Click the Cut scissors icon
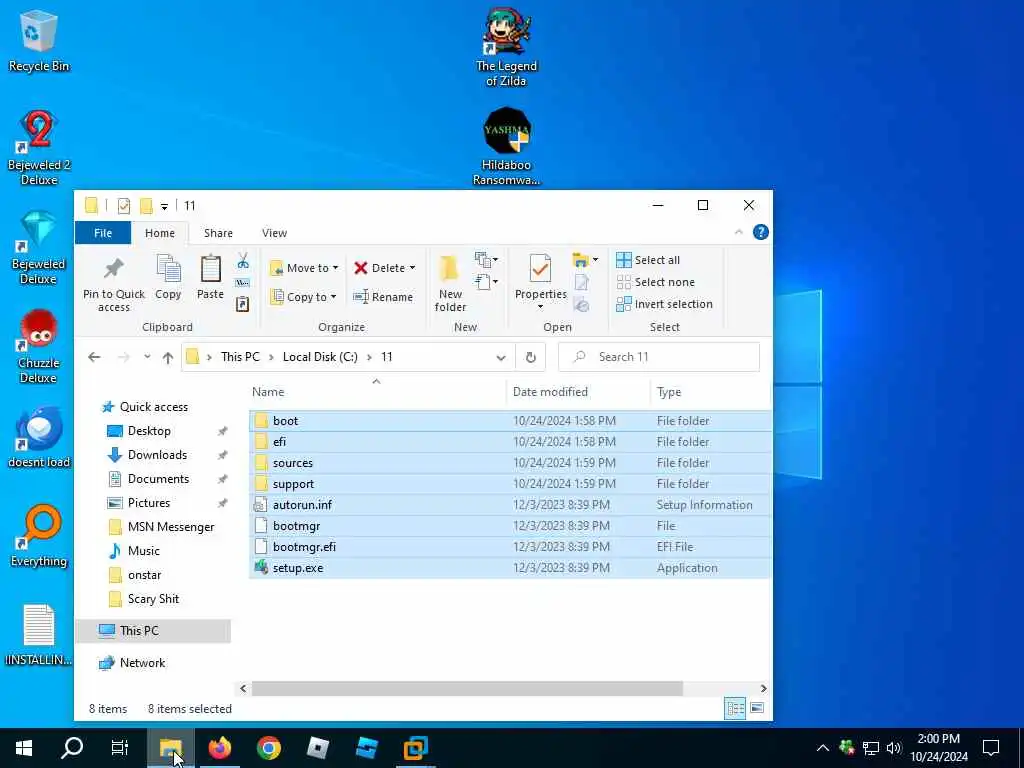This screenshot has height=768, width=1024. tap(243, 261)
